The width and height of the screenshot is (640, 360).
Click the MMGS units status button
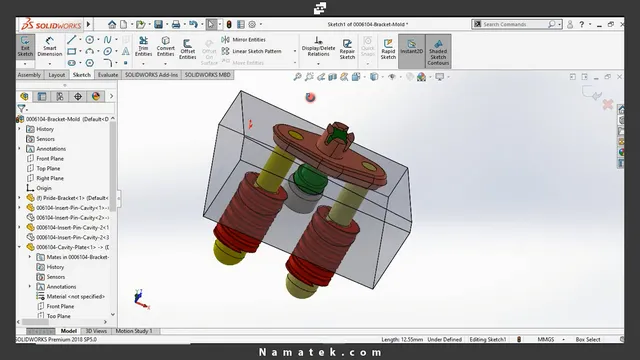click(x=546, y=339)
